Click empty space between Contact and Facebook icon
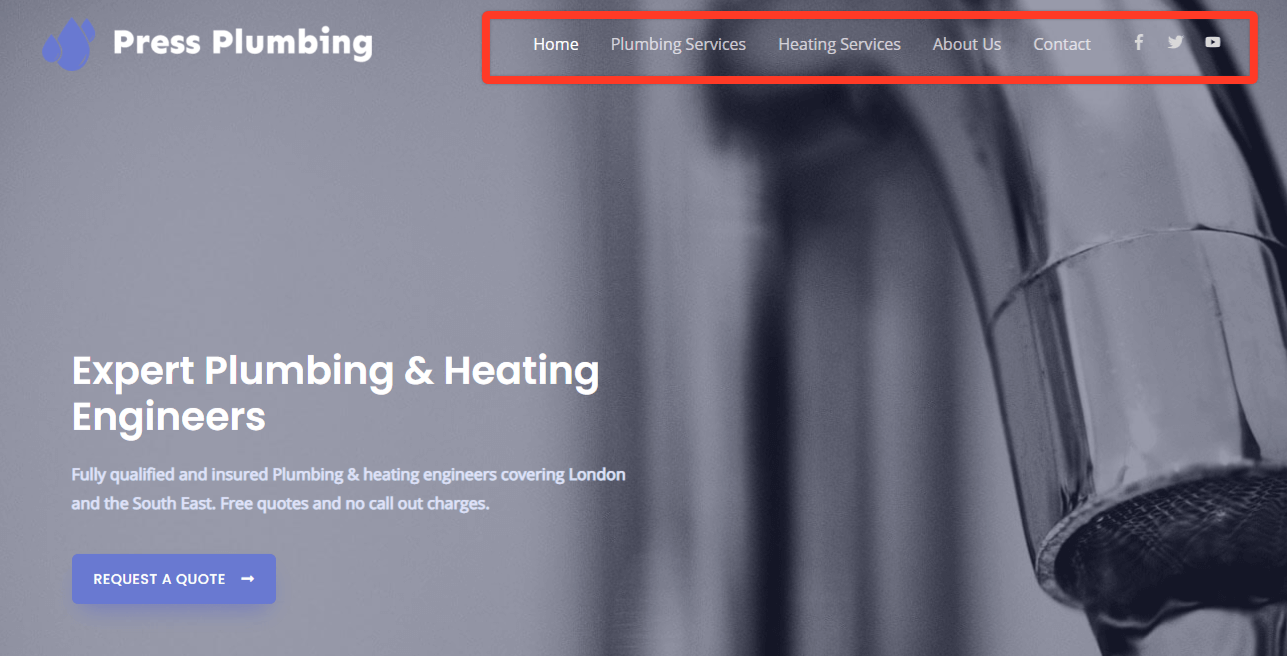 pos(1112,44)
